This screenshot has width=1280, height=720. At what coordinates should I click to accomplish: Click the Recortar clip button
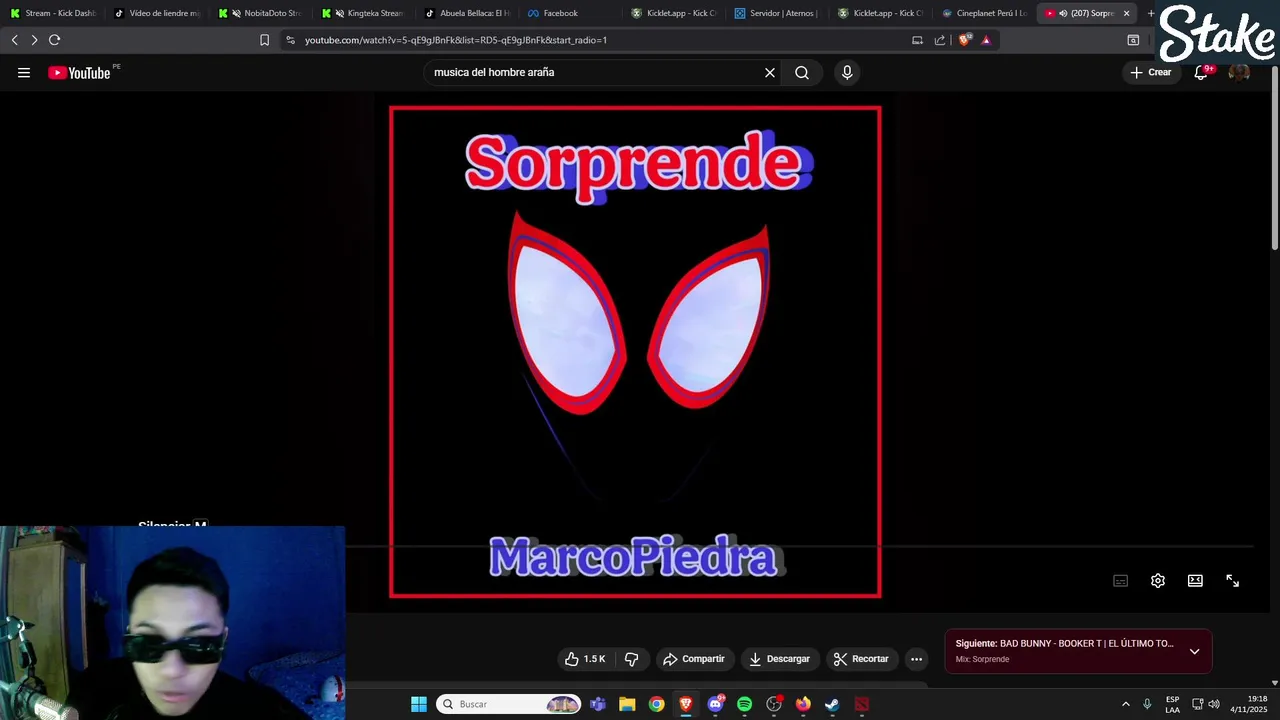click(x=861, y=659)
